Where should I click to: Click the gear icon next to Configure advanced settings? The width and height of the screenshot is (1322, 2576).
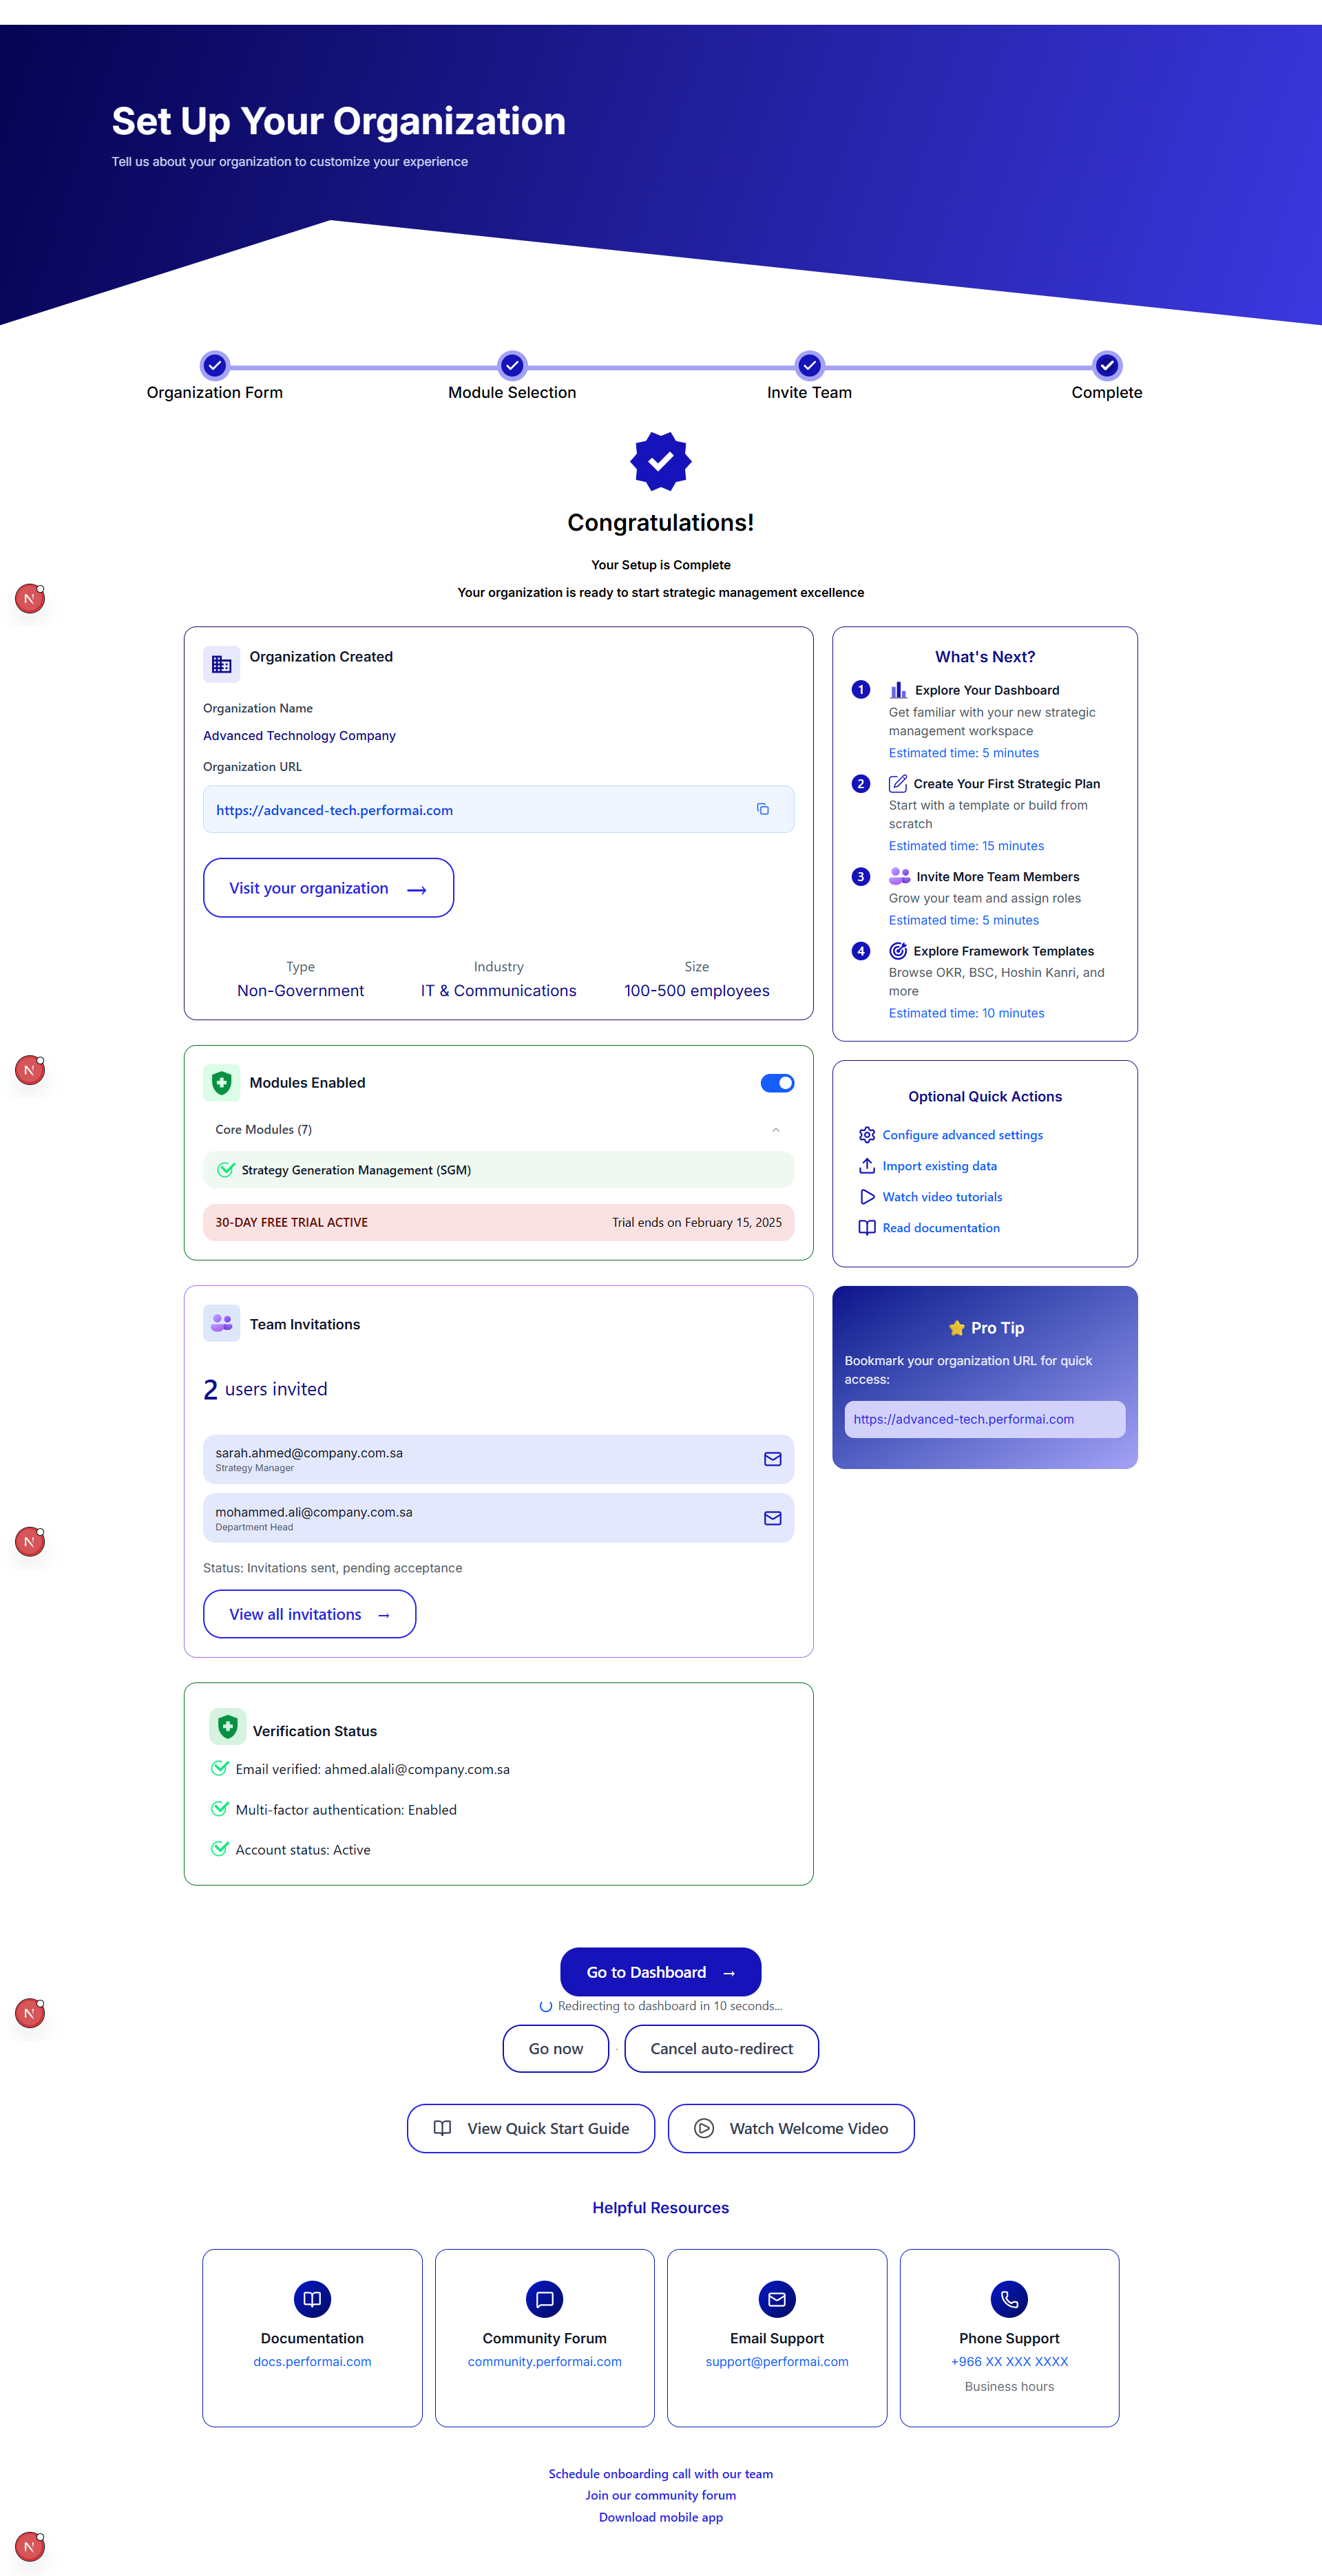[867, 1135]
